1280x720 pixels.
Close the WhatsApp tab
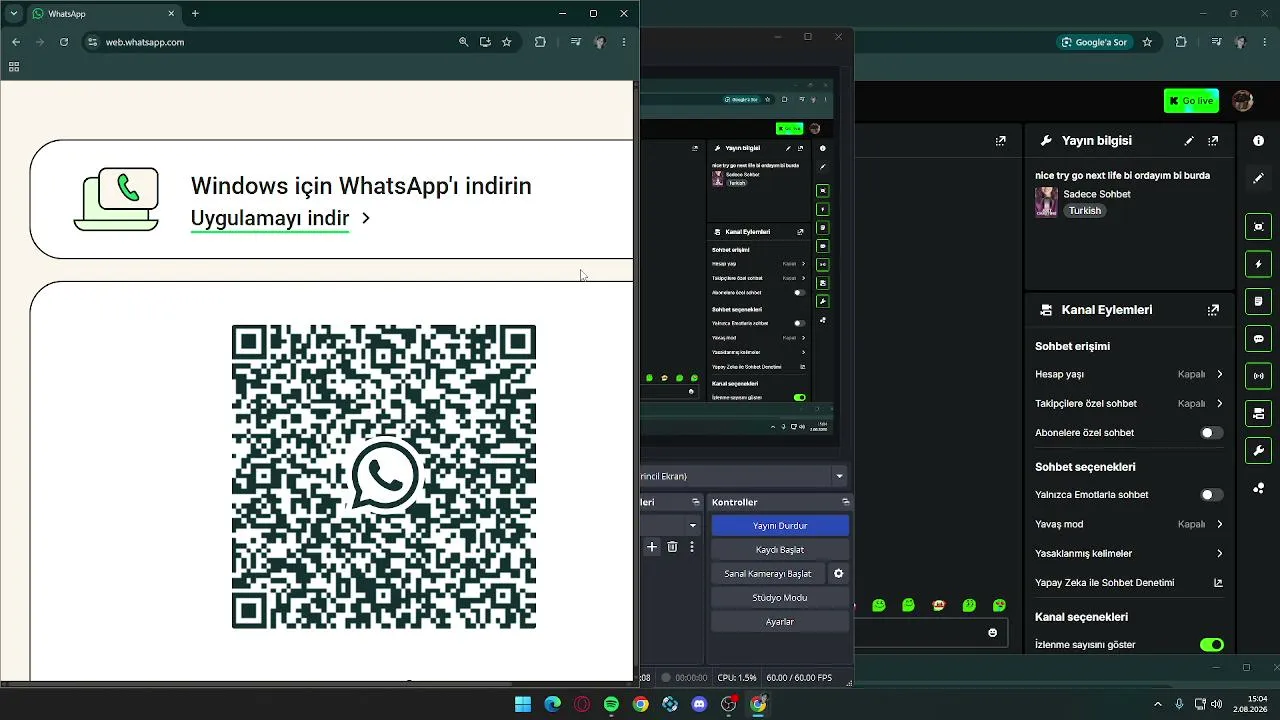coord(171,14)
